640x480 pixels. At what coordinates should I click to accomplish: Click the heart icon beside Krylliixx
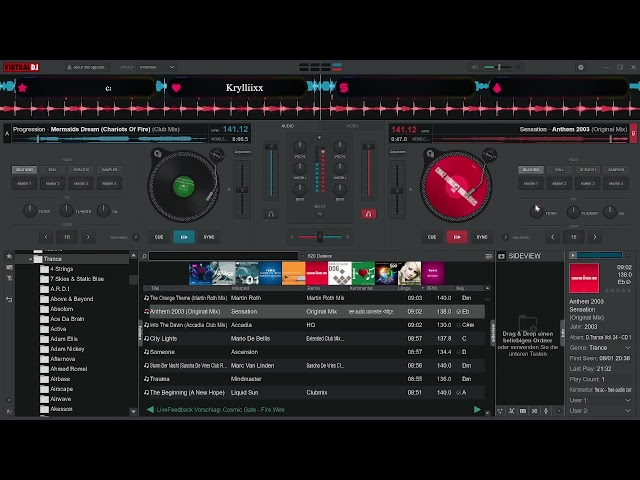pos(176,87)
